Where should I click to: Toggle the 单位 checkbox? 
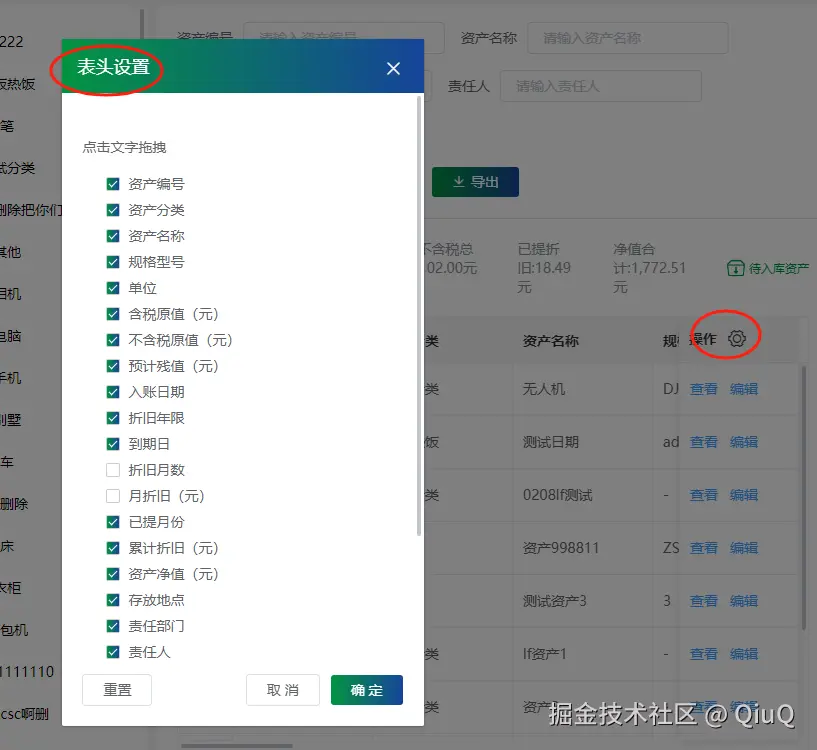[113, 288]
